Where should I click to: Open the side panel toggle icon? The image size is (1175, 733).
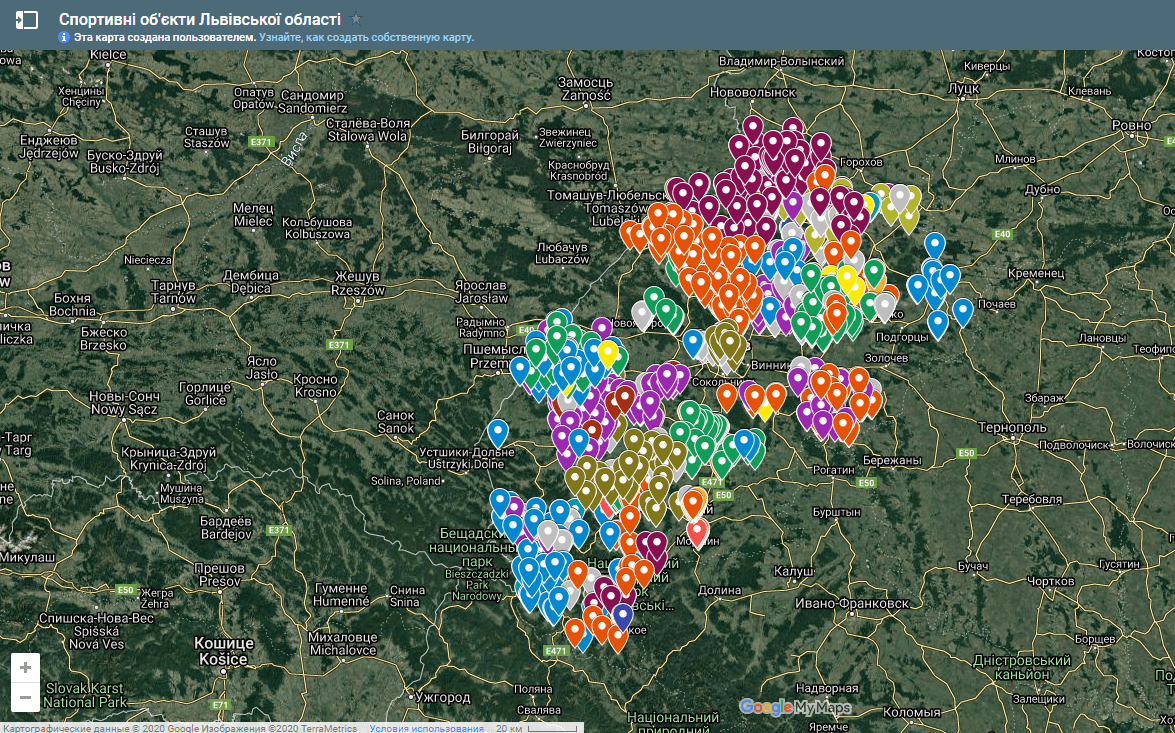[x=27, y=19]
